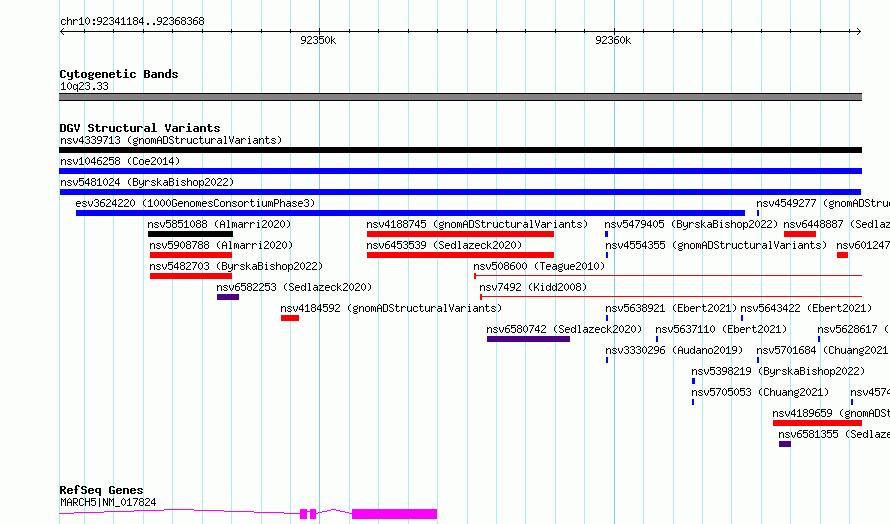Screen dimensions: 890x524
Task: Select the nsv4554355 (gnomADStructuralVariants) label
Action: coord(716,245)
